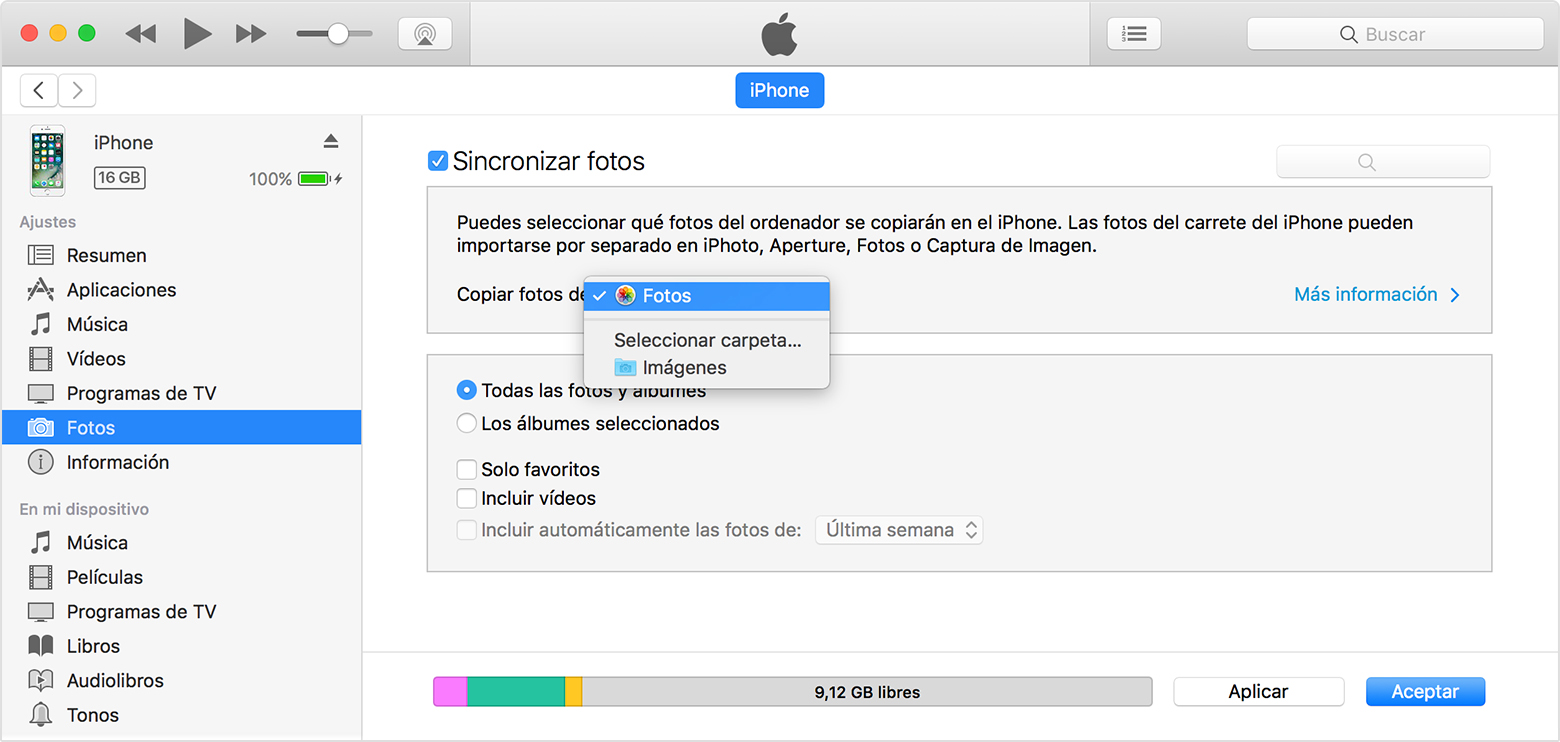Open the list view icon
The width and height of the screenshot is (1560, 742).
point(1133,34)
